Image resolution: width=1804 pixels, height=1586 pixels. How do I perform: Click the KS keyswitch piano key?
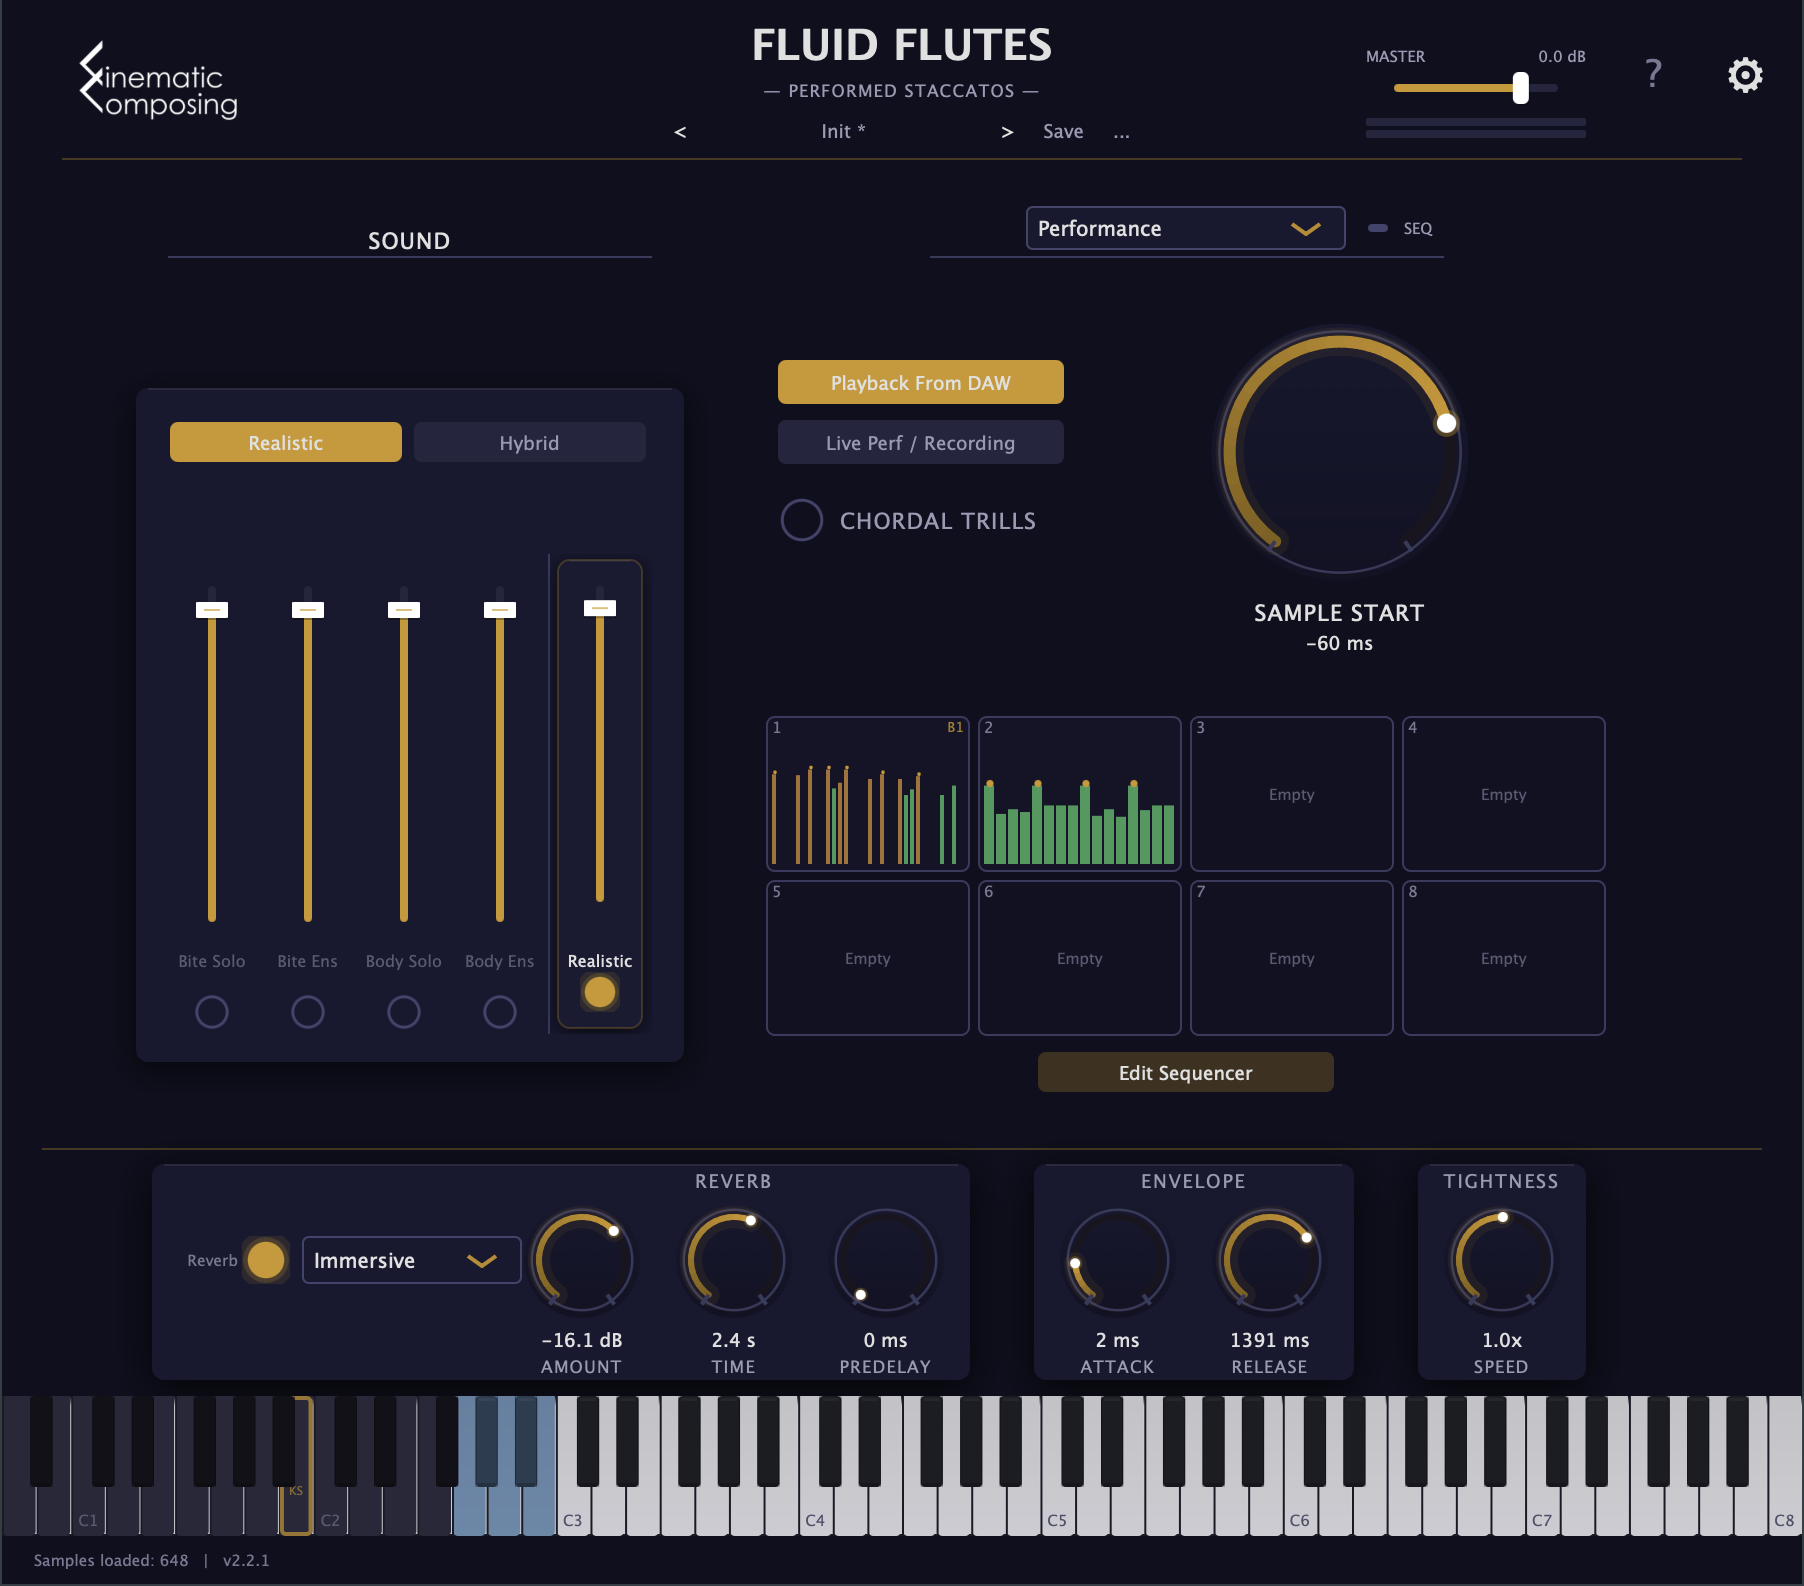point(296,1510)
